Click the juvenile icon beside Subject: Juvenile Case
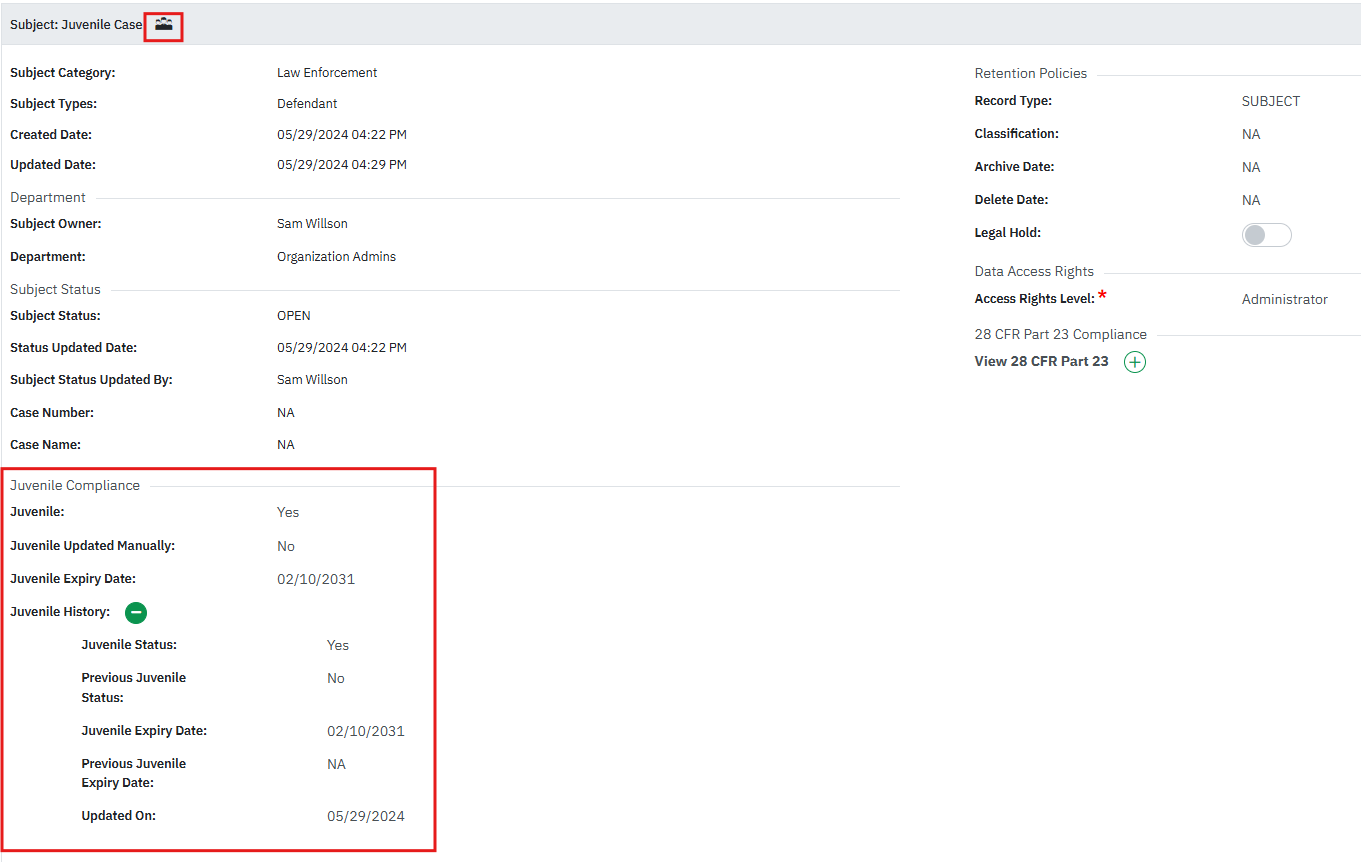This screenshot has height=862, width=1361. [x=164, y=25]
